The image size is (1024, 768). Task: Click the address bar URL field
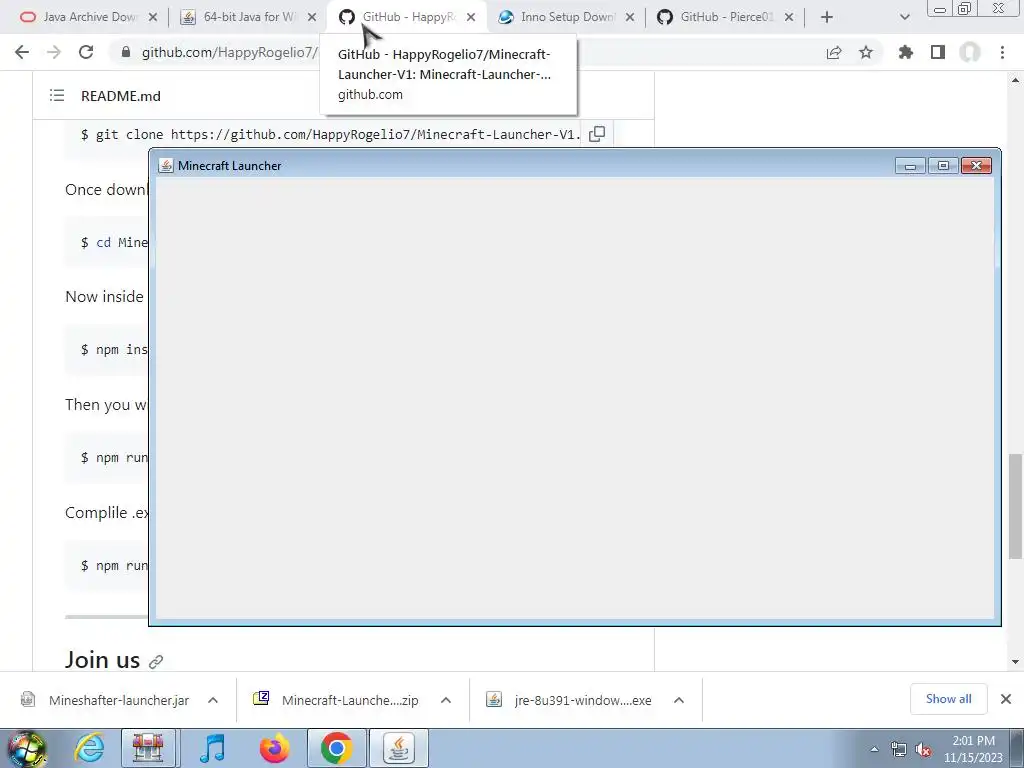(229, 52)
